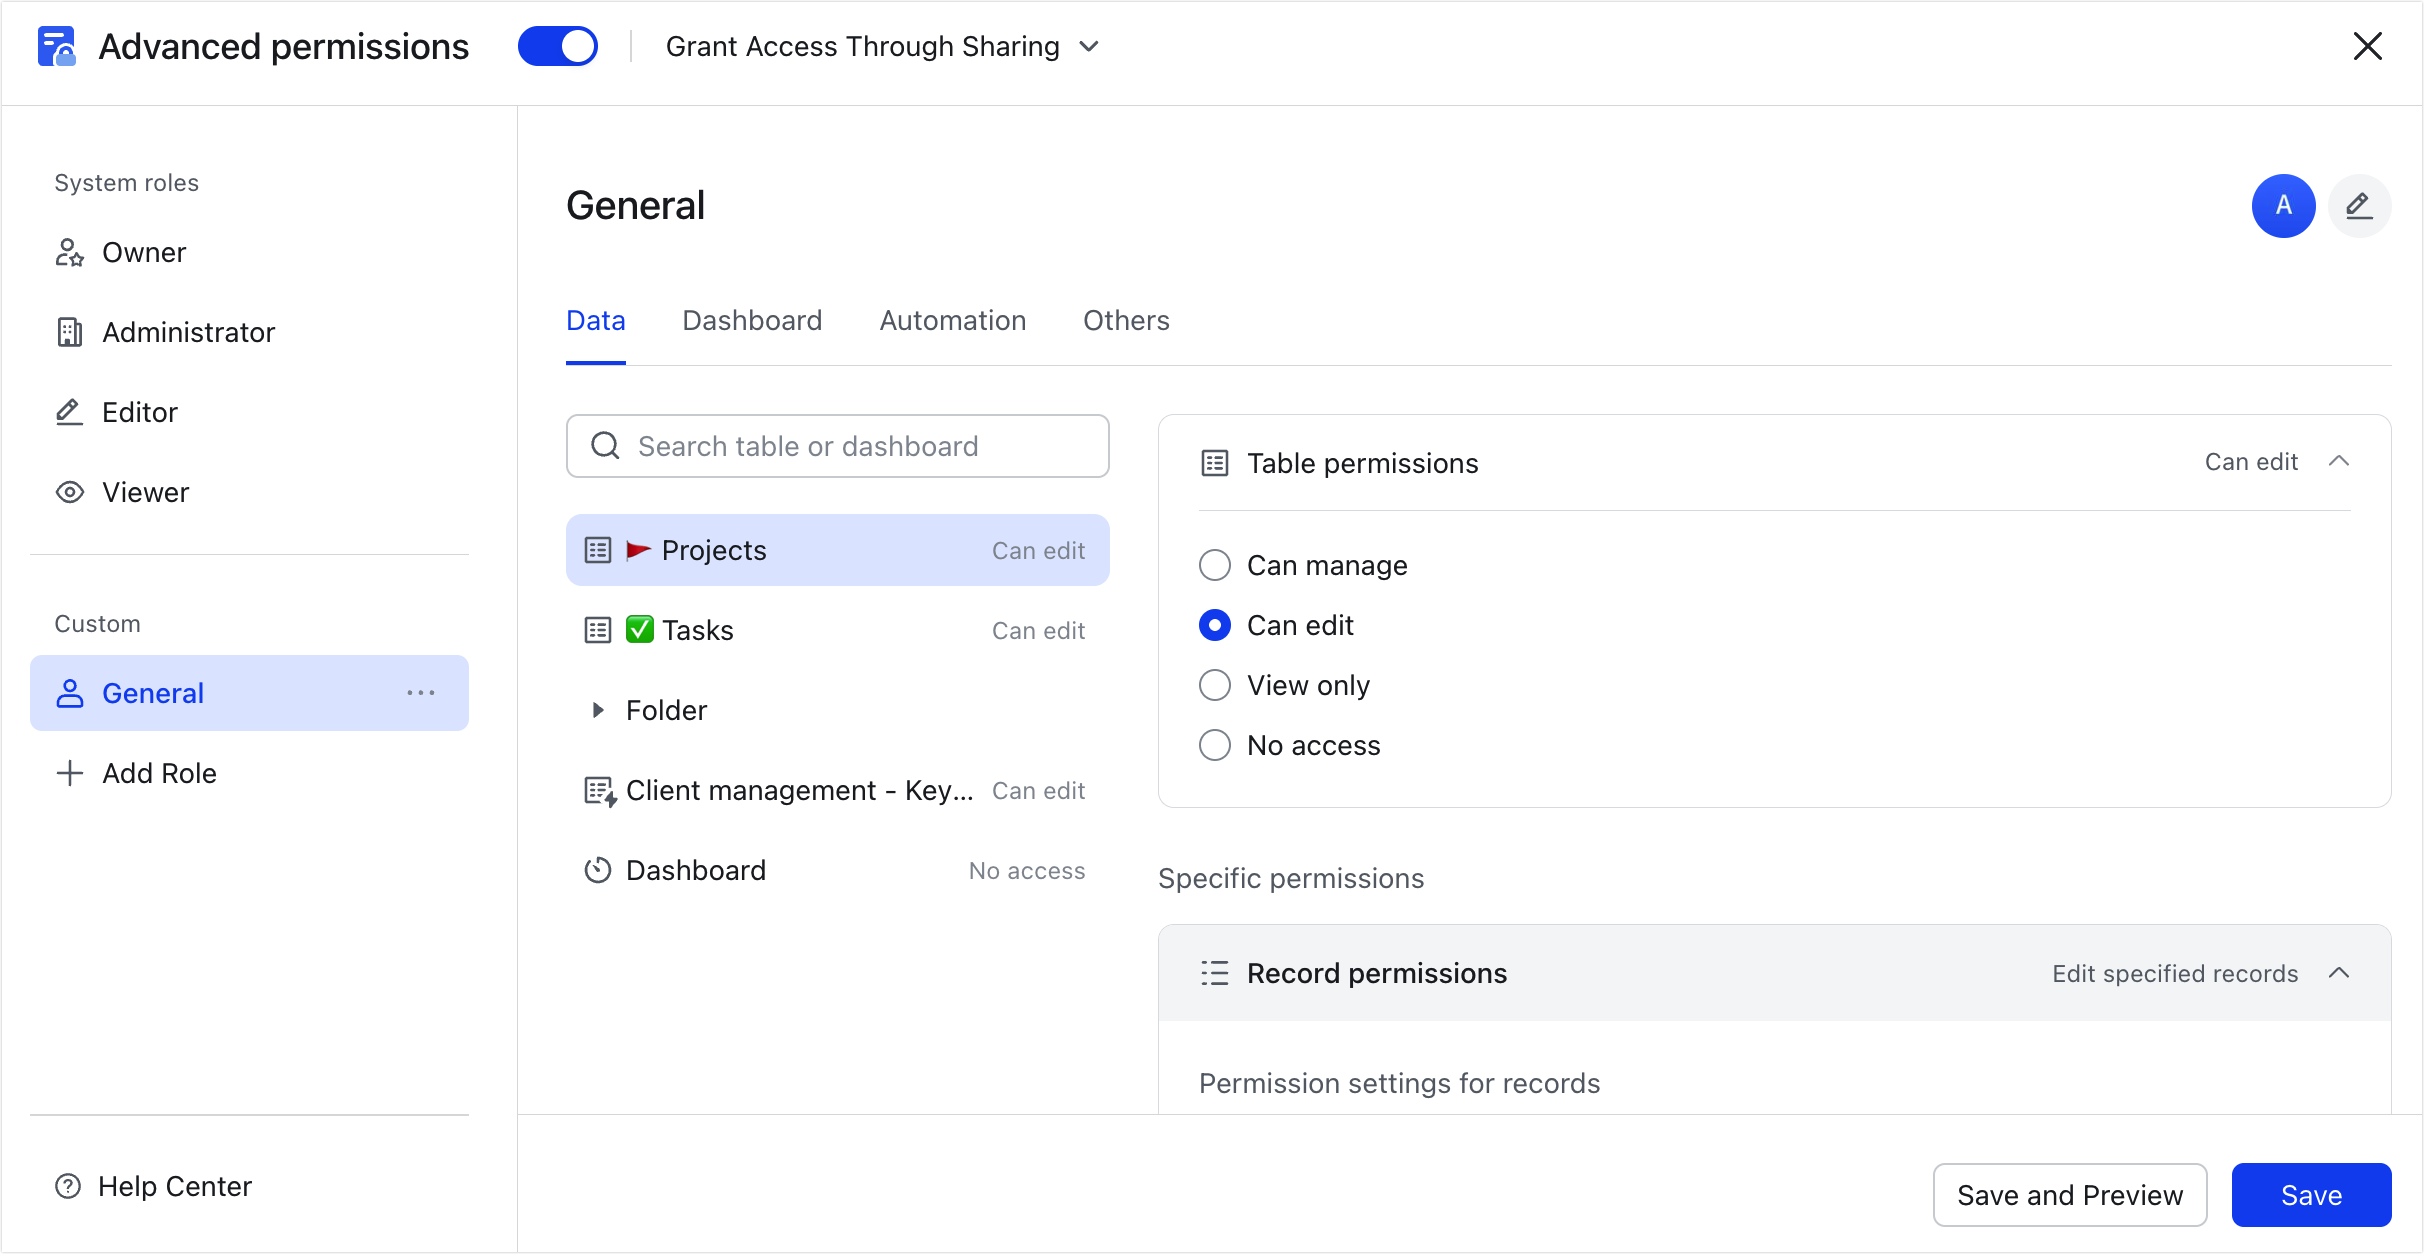Click the Advanced permissions app icon
The image size is (2424, 1254).
coord(57,46)
